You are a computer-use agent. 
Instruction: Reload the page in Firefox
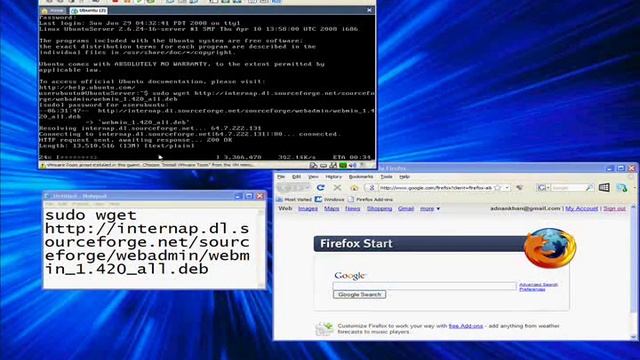[321, 187]
